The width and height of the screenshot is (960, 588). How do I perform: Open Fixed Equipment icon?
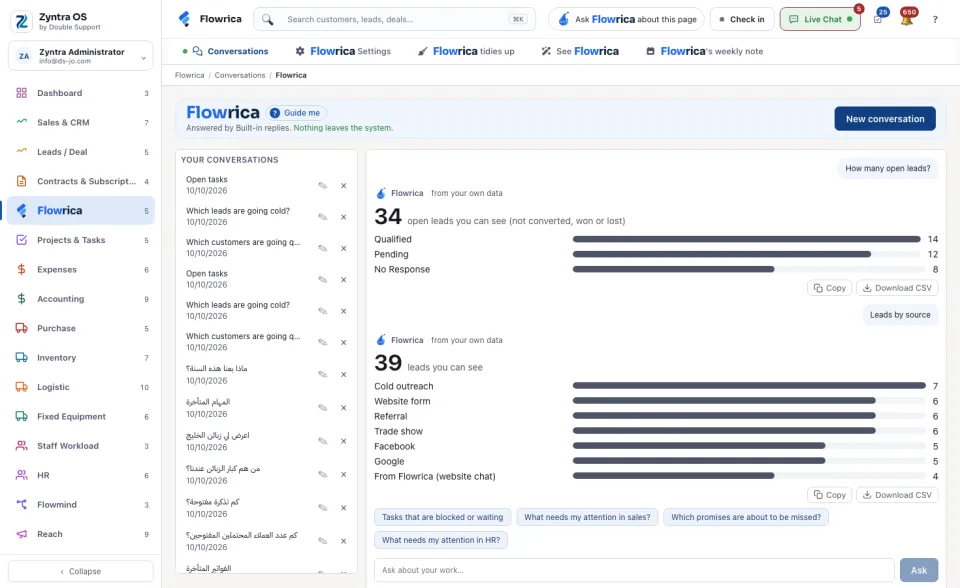click(21, 416)
